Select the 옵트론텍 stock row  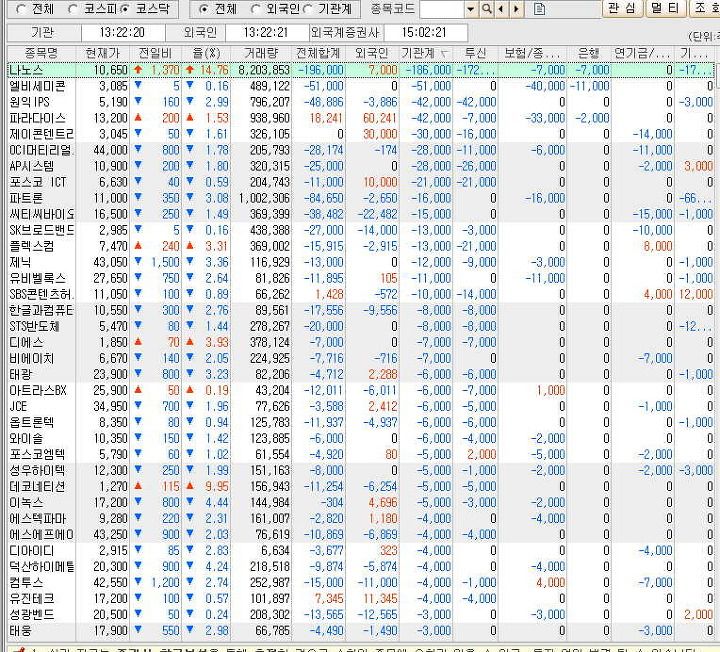click(x=361, y=422)
